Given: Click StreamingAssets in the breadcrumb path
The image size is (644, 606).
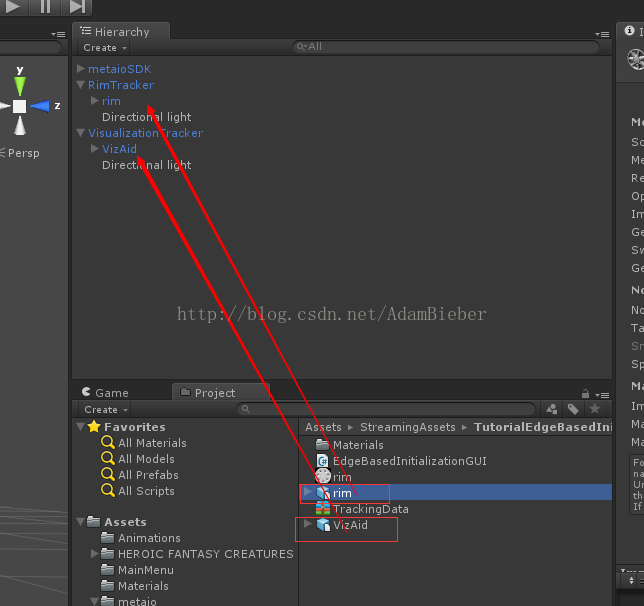Looking at the screenshot, I should [x=408, y=427].
